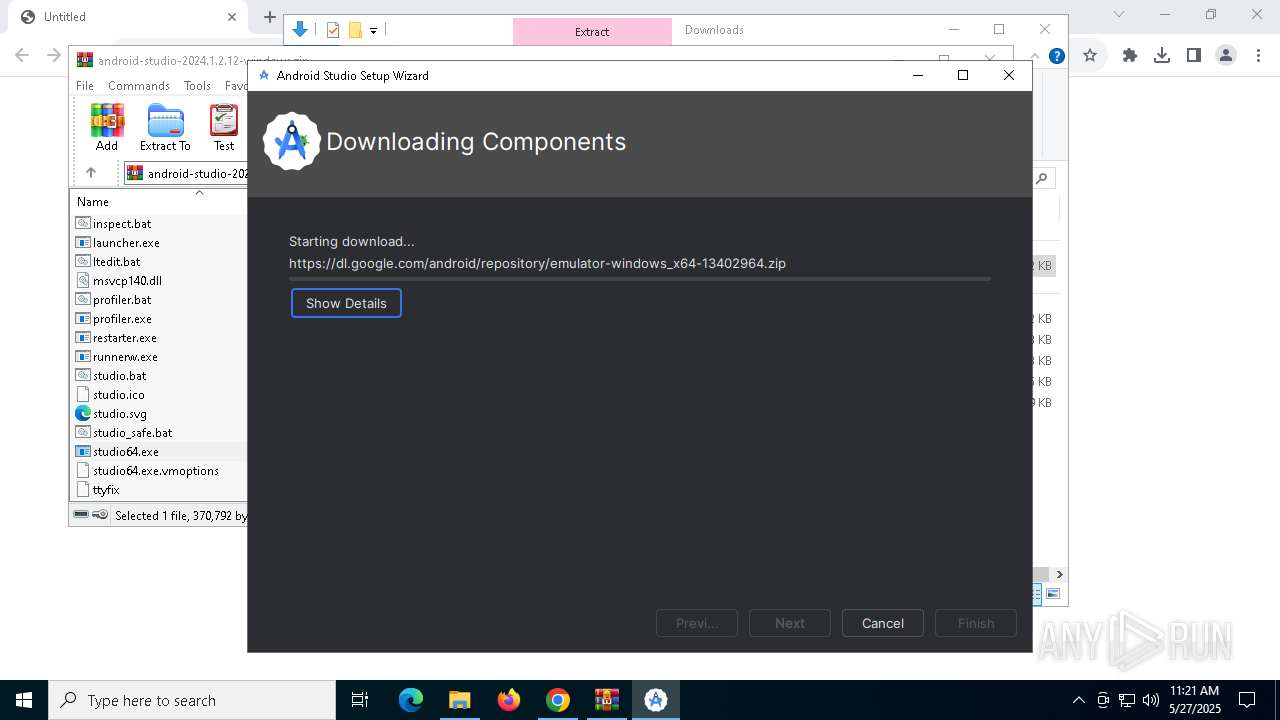
Task: Open WinRAR from the taskbar
Action: [607, 700]
